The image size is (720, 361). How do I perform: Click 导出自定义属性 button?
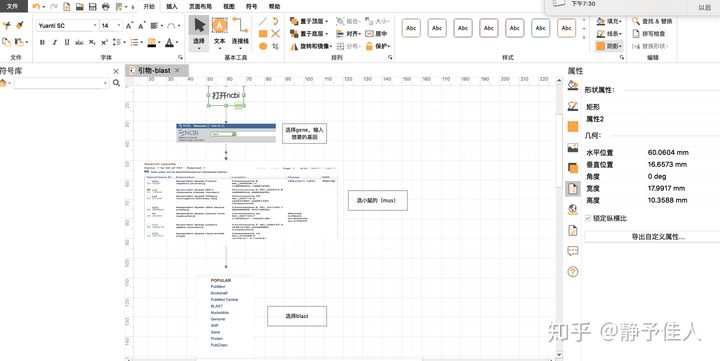[x=652, y=237]
